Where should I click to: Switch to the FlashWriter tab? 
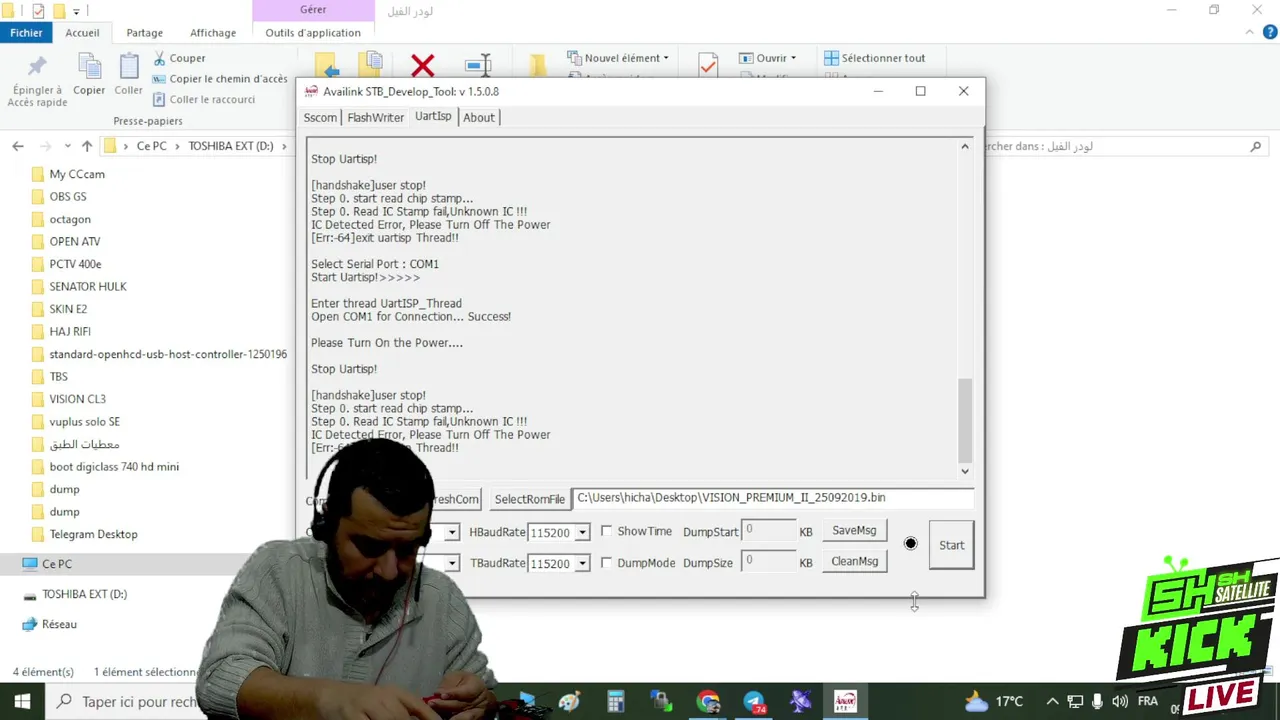point(376,117)
